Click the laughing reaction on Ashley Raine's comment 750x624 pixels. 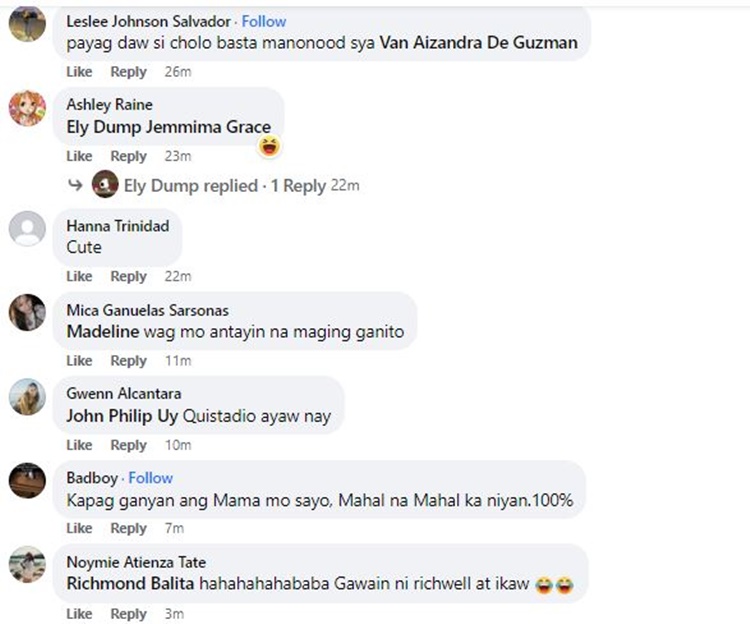pos(268,148)
